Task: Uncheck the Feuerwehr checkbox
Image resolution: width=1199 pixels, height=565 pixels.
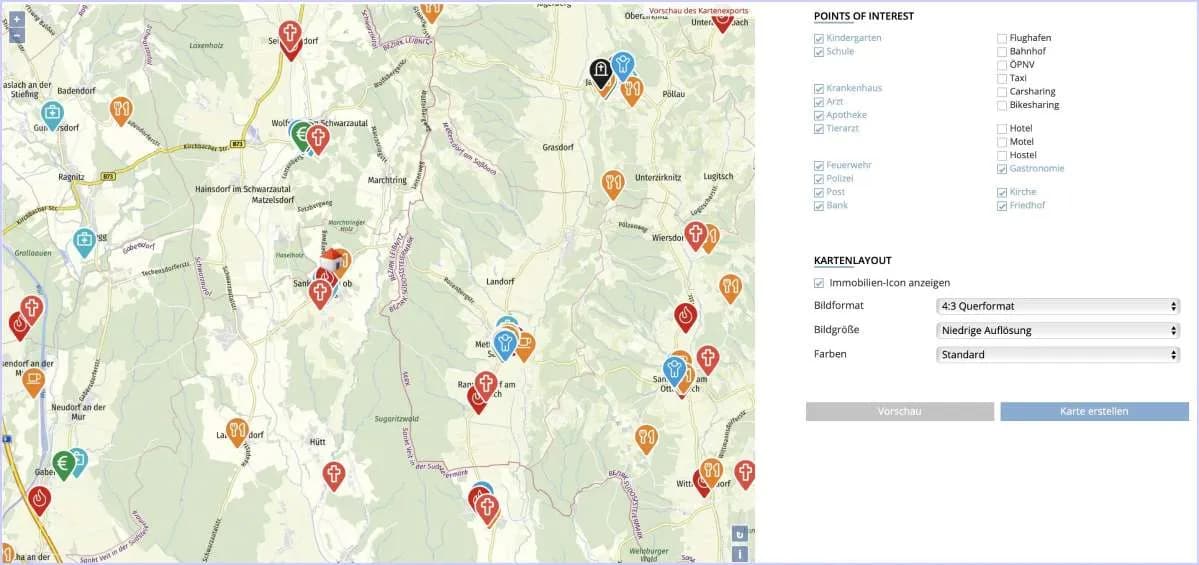Action: (x=819, y=165)
